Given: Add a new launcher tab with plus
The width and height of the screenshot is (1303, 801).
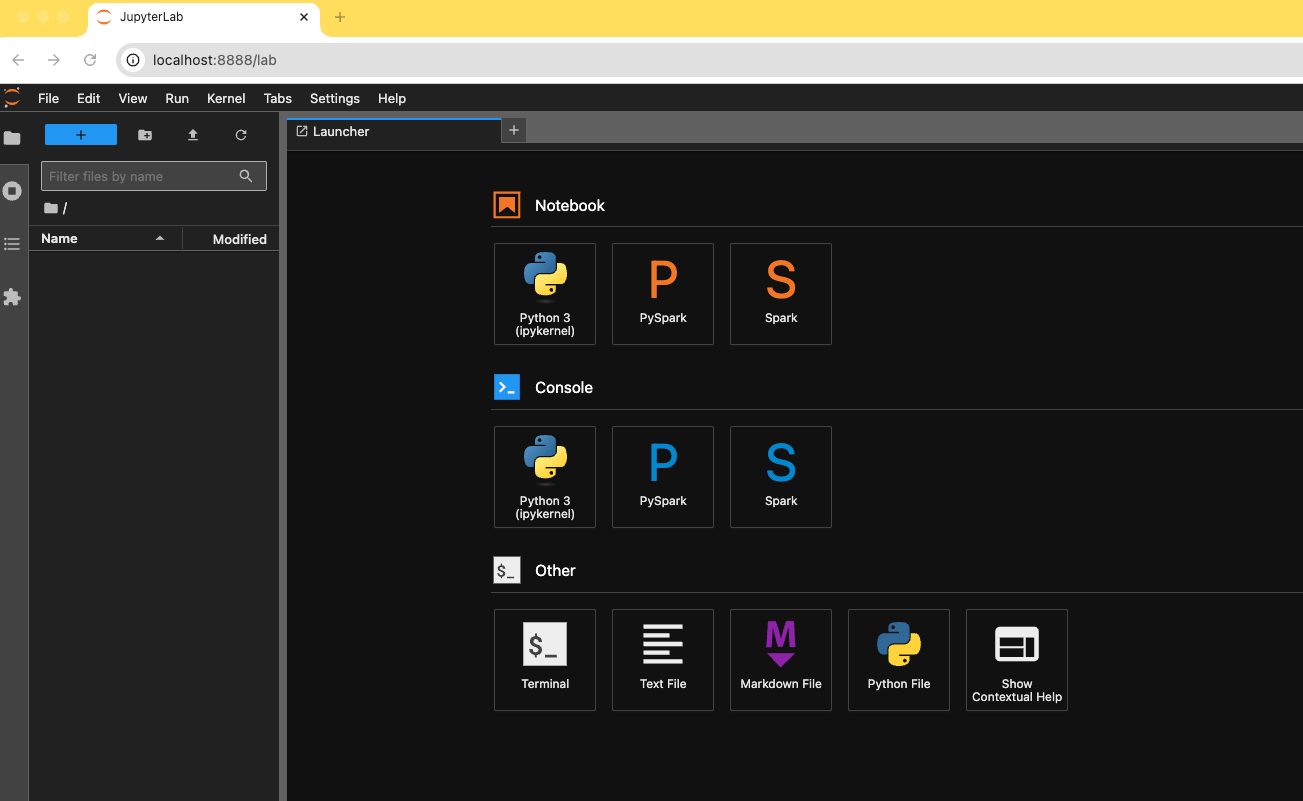Looking at the screenshot, I should point(514,130).
